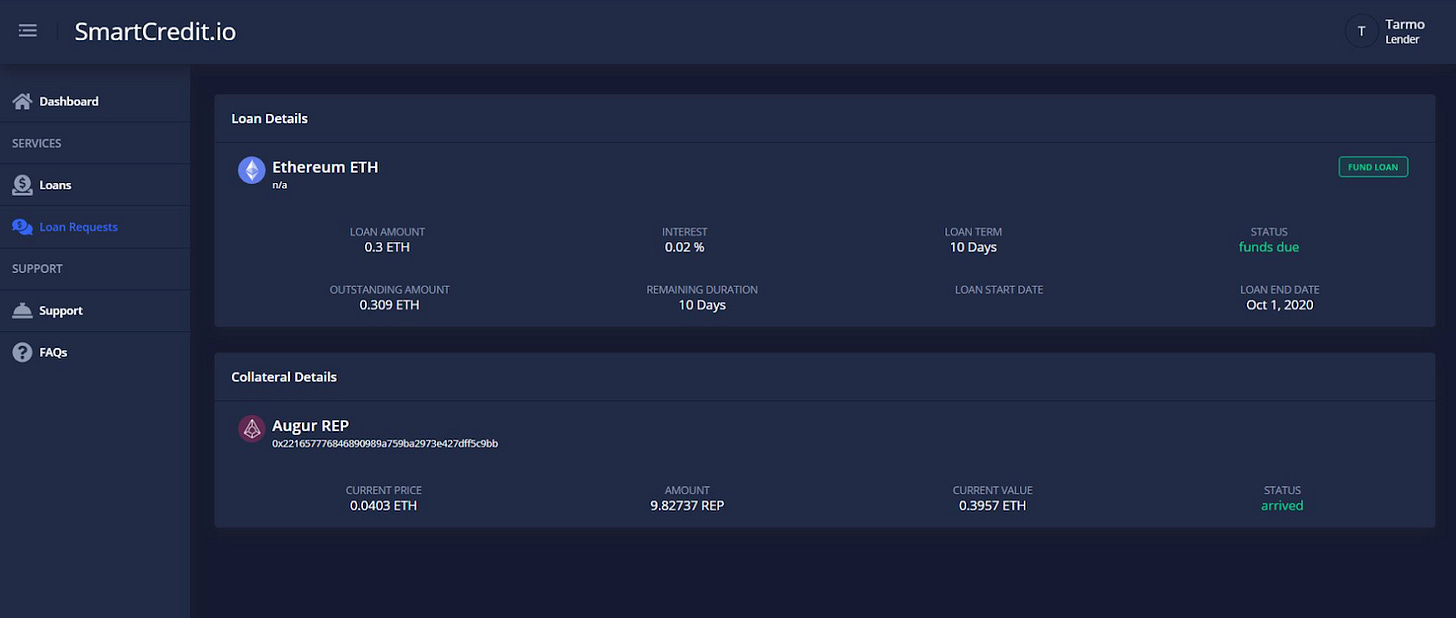The width and height of the screenshot is (1456, 618).
Task: Click the Loans money bag icon
Action: [22, 185]
